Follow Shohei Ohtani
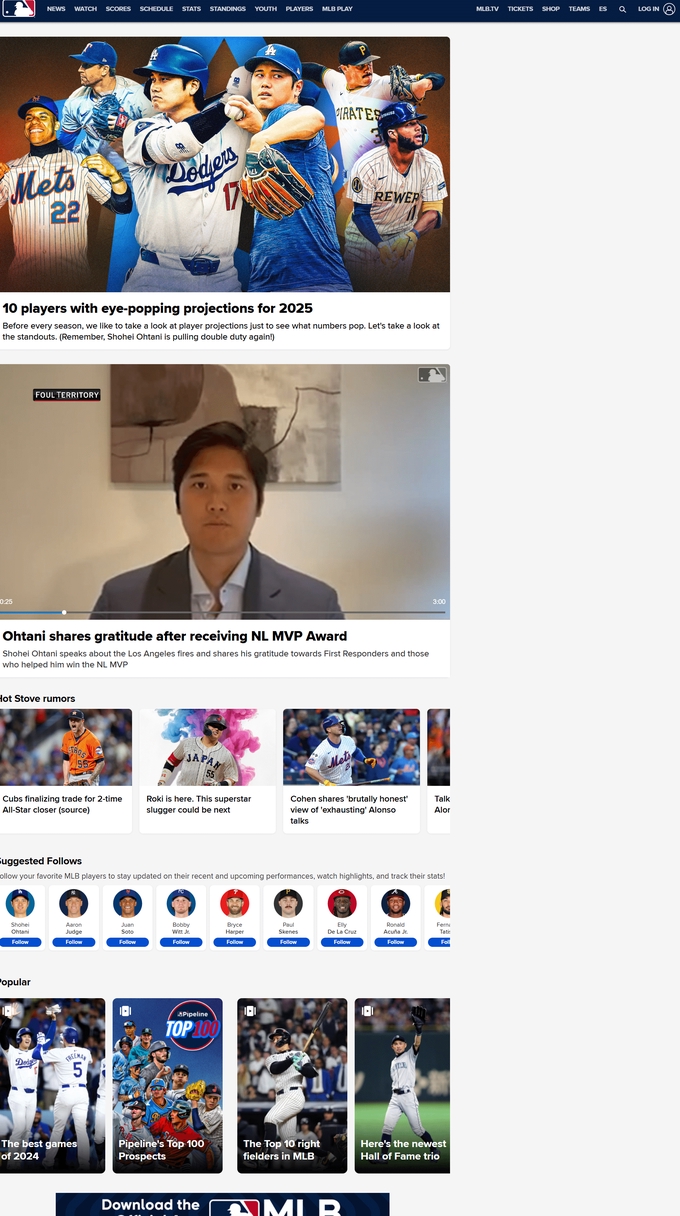Viewport: 680px width, 1216px height. 20,942
